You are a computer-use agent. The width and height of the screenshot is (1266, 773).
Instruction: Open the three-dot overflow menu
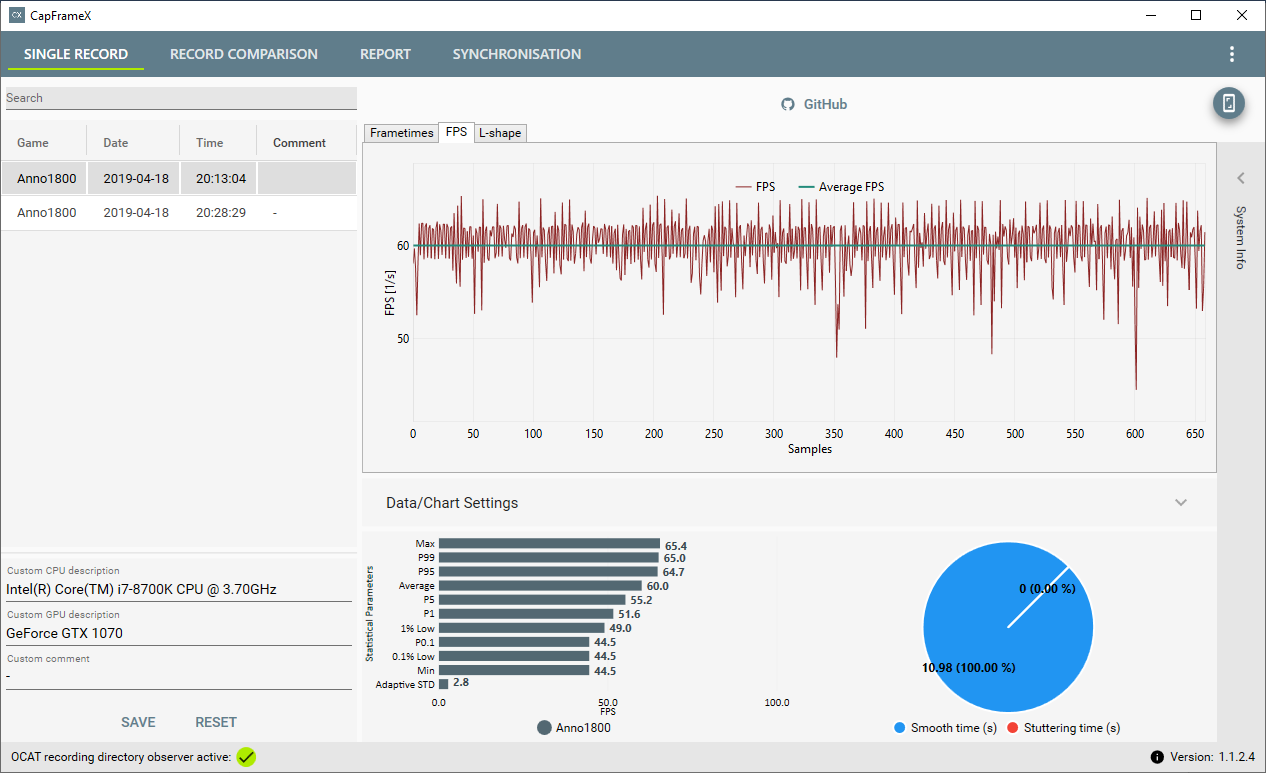pos(1232,54)
